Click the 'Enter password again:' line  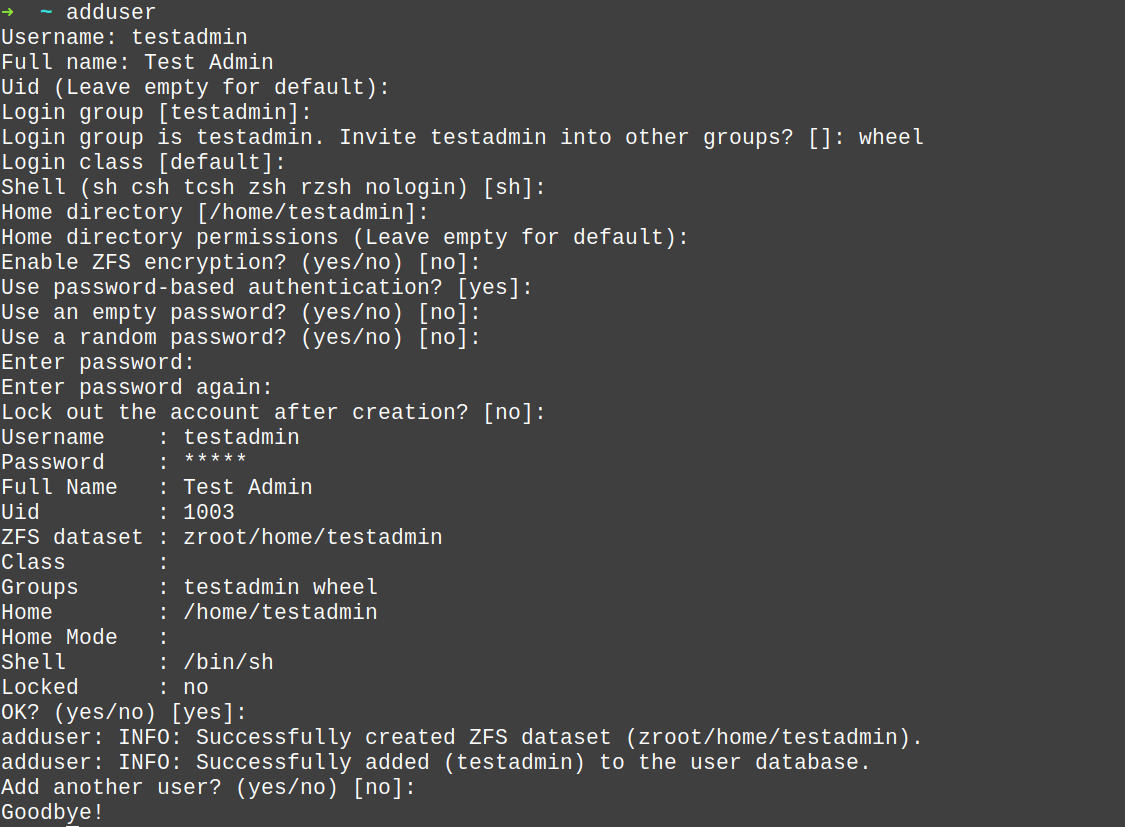(x=137, y=387)
